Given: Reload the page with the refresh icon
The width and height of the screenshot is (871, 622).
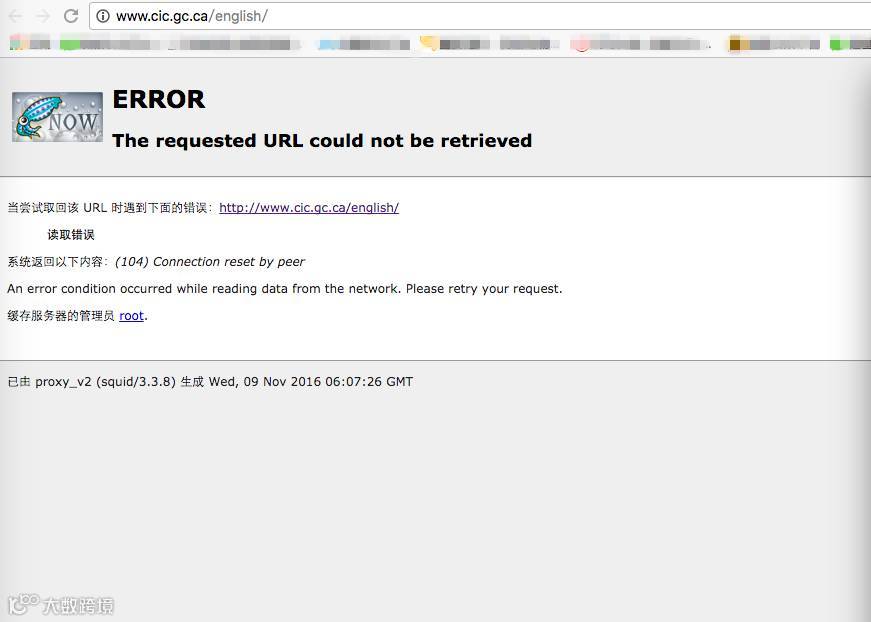Looking at the screenshot, I should pos(71,16).
